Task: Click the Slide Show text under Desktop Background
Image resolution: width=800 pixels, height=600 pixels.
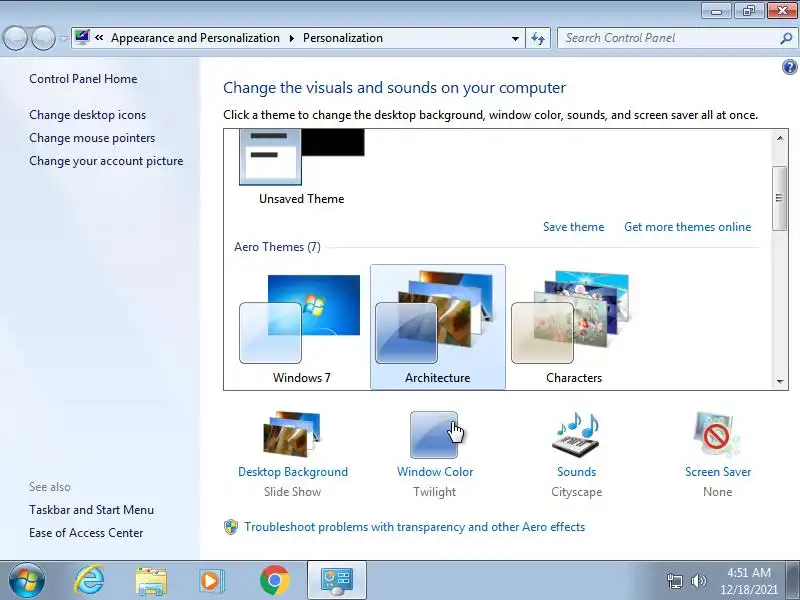Action: (292, 492)
